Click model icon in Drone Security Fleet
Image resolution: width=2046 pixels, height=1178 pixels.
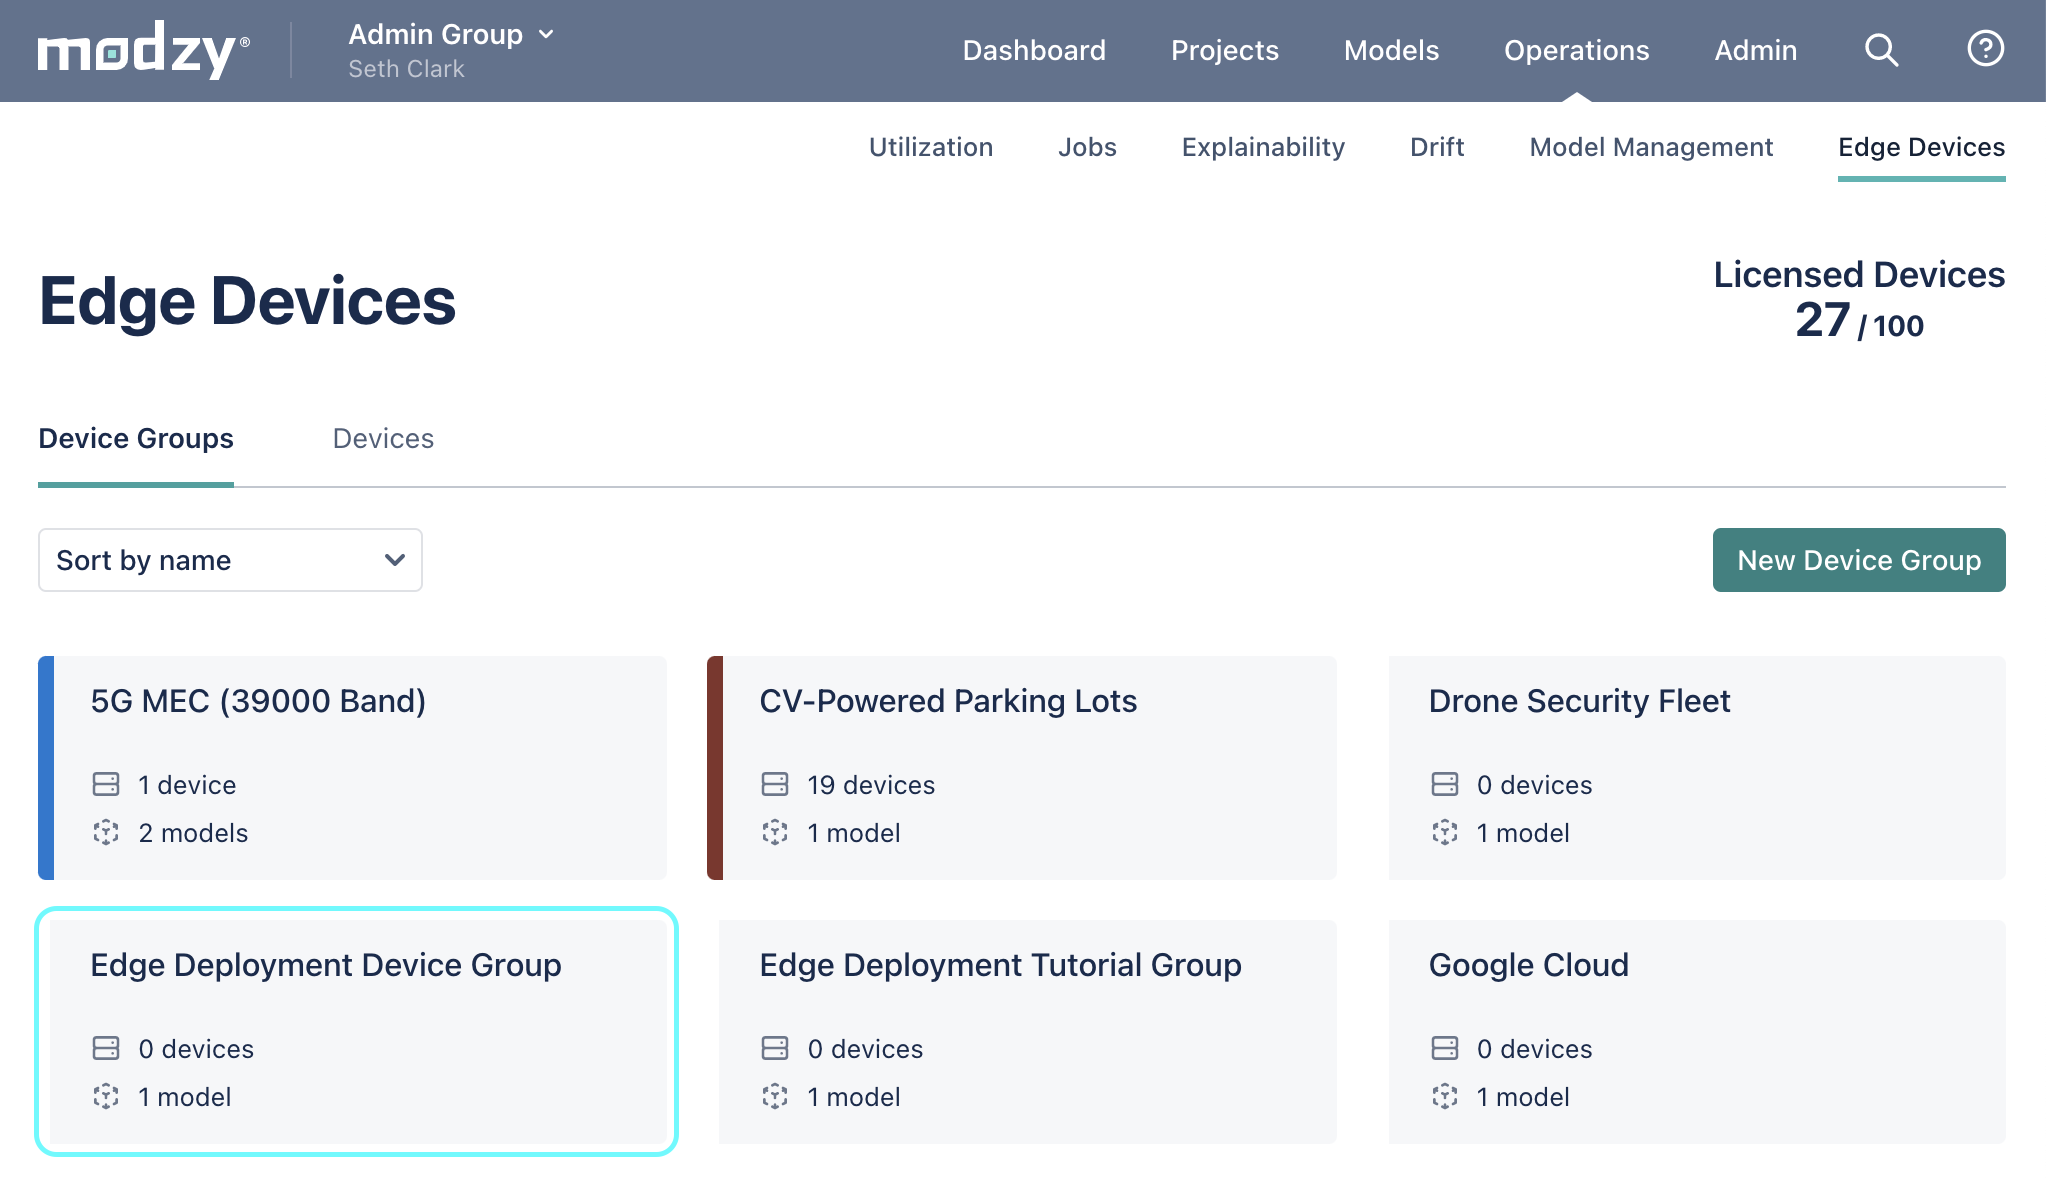click(x=1445, y=832)
